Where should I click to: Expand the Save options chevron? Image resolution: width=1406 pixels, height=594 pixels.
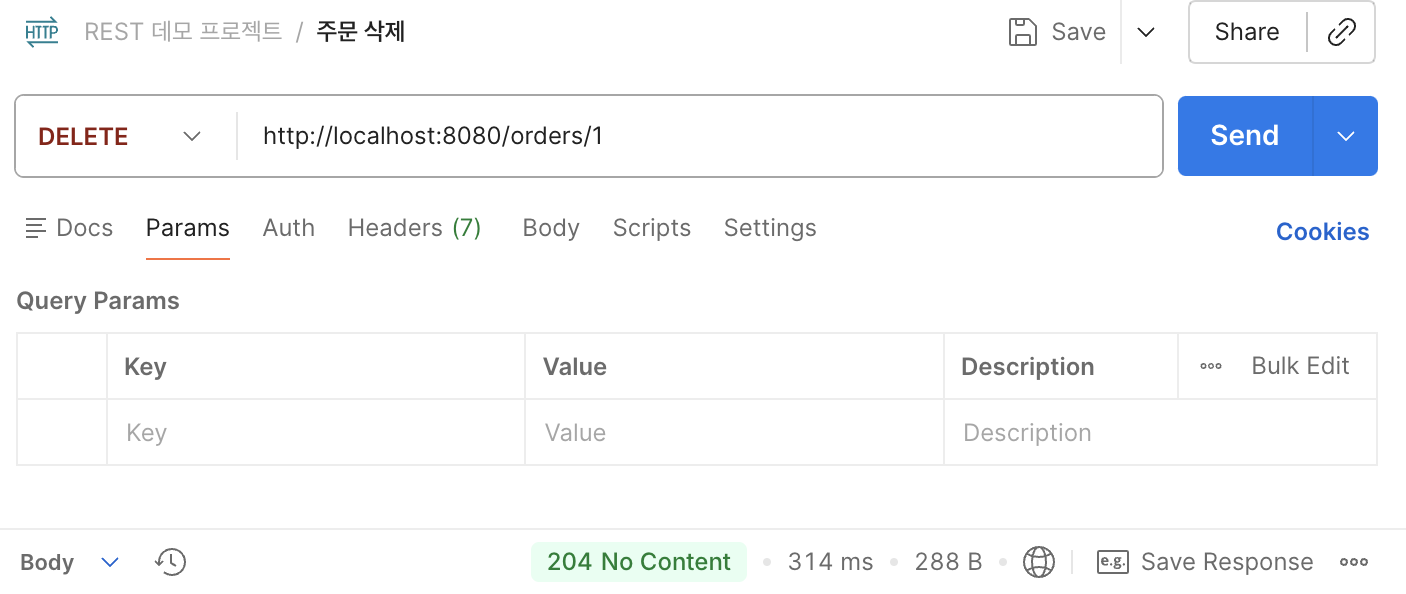click(1147, 32)
